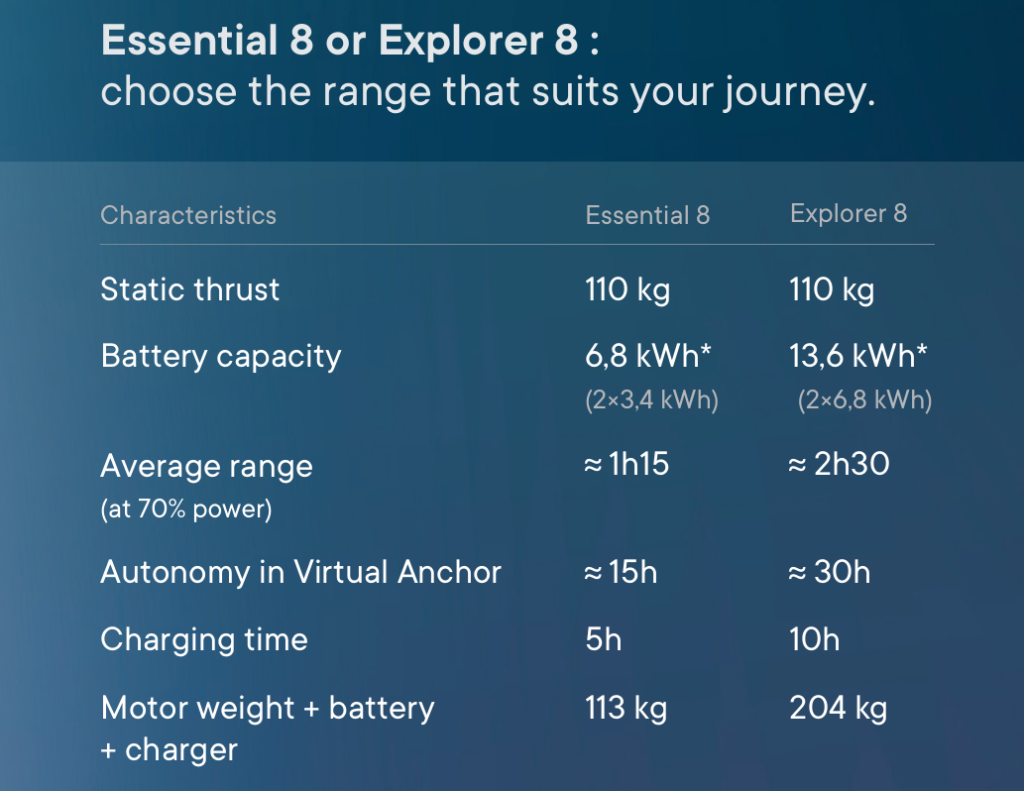
Task: Click the Average range row label
Action: pyautogui.click(x=207, y=466)
